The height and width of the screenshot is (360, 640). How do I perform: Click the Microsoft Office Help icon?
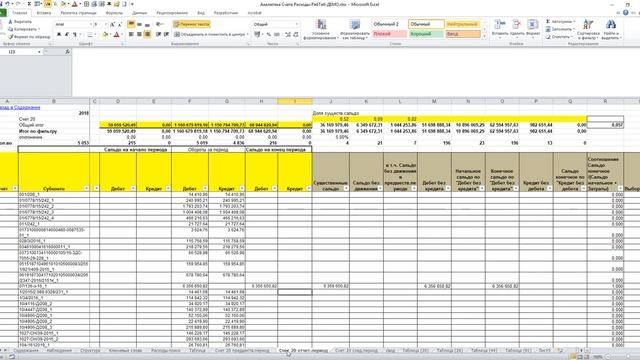tap(626, 13)
